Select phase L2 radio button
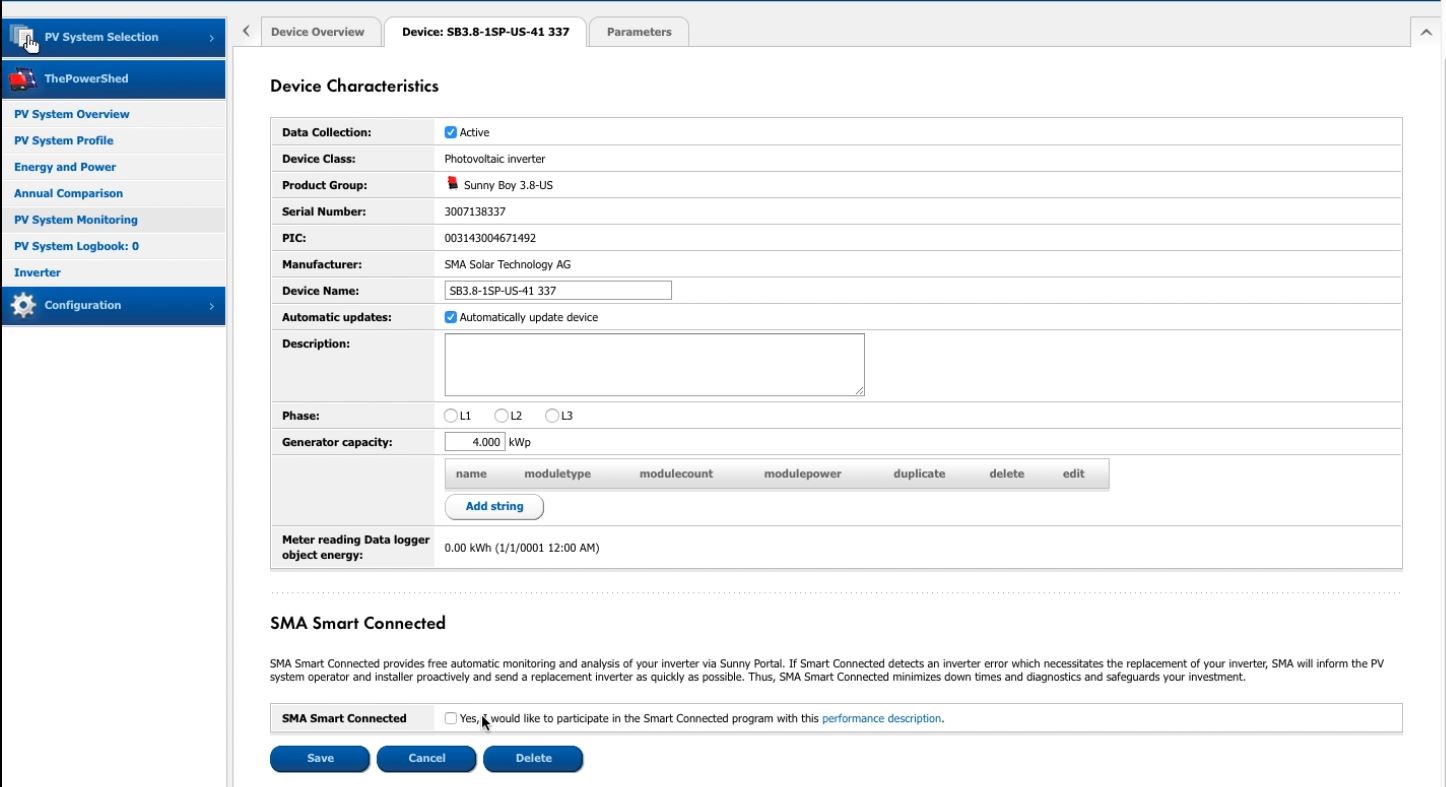Viewport: 1446px width, 787px height. point(501,415)
